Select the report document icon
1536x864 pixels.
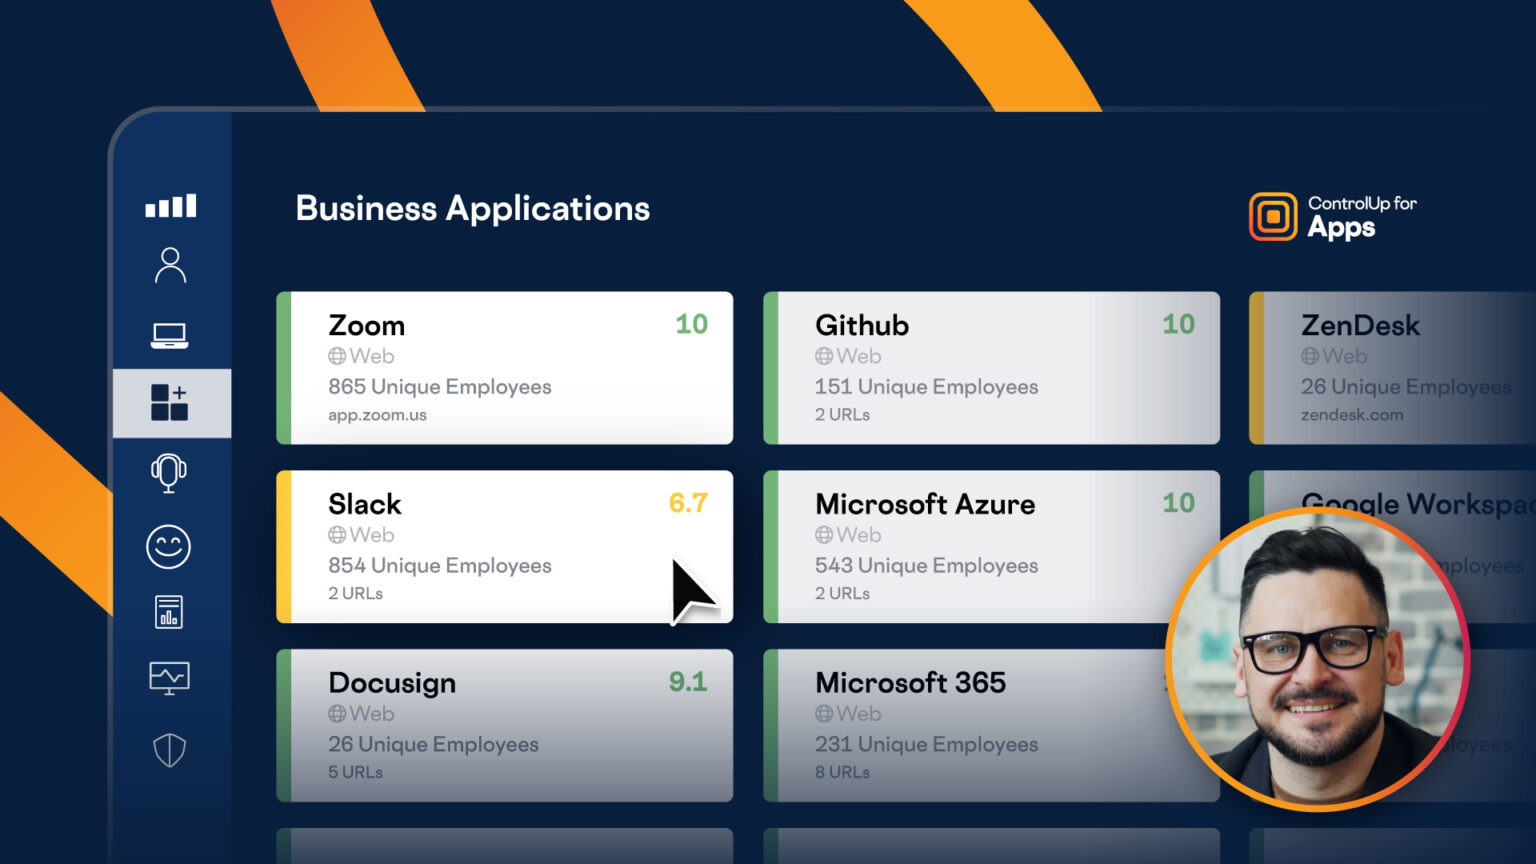click(x=169, y=612)
